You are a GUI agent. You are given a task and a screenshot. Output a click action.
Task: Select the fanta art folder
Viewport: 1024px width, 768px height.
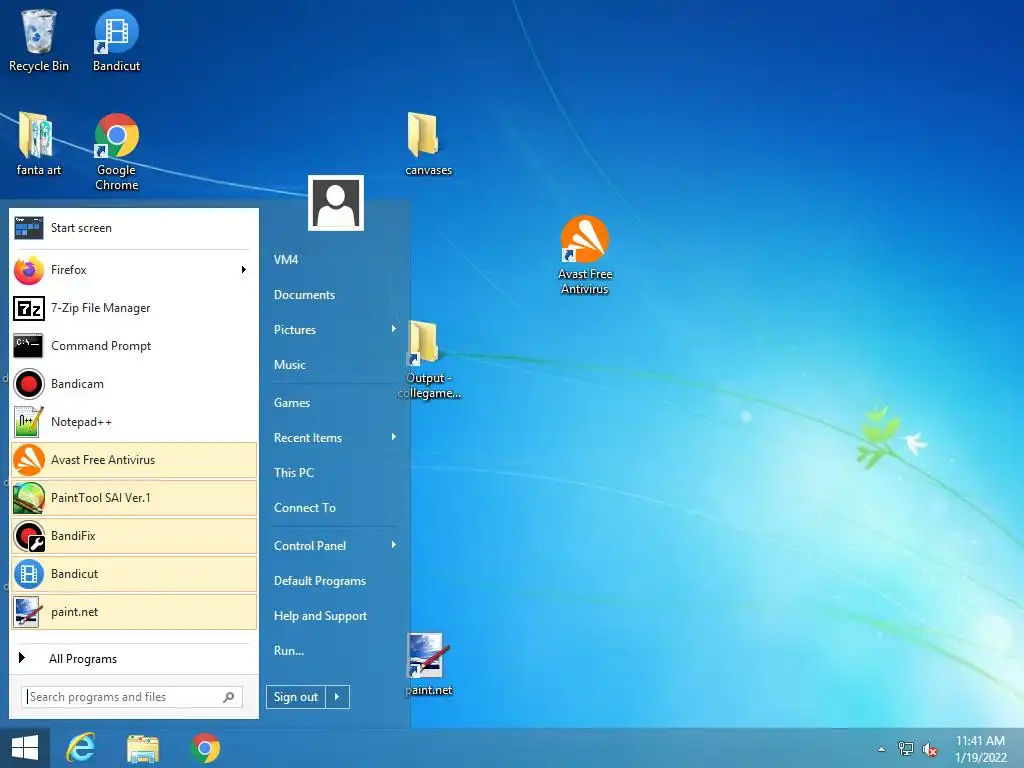(x=39, y=144)
